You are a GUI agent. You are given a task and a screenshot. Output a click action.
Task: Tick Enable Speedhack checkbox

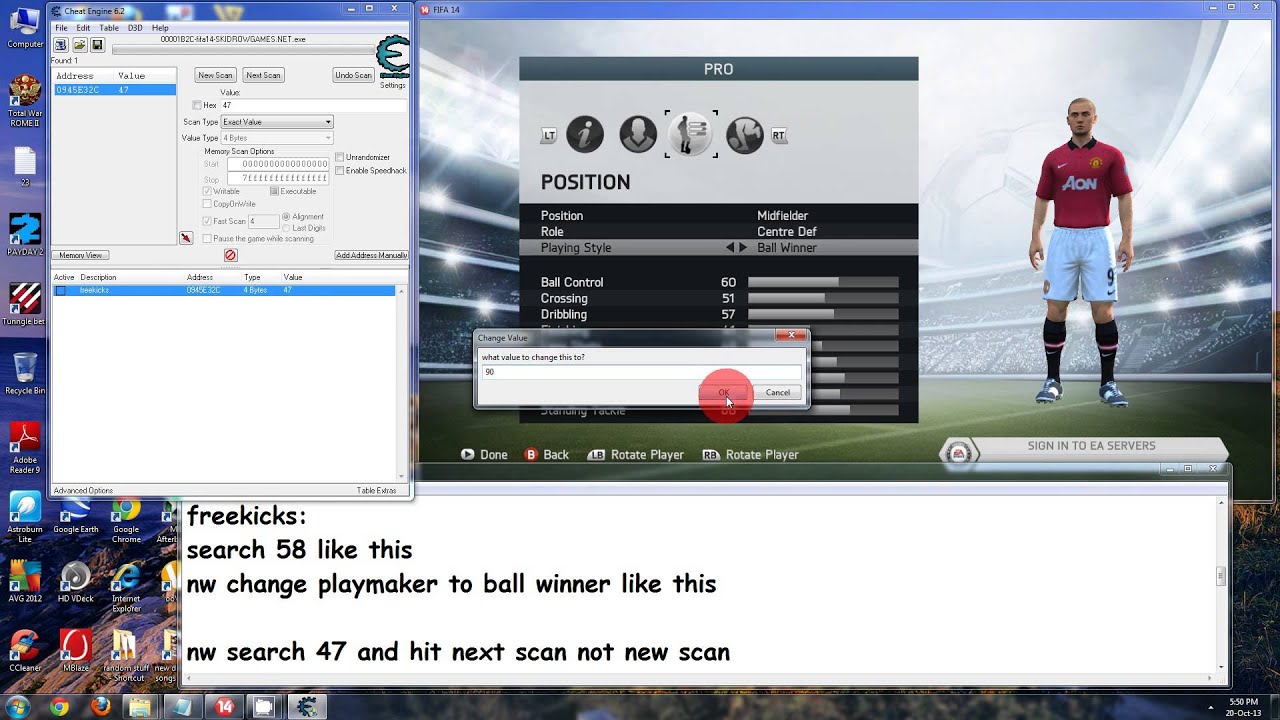[340, 170]
